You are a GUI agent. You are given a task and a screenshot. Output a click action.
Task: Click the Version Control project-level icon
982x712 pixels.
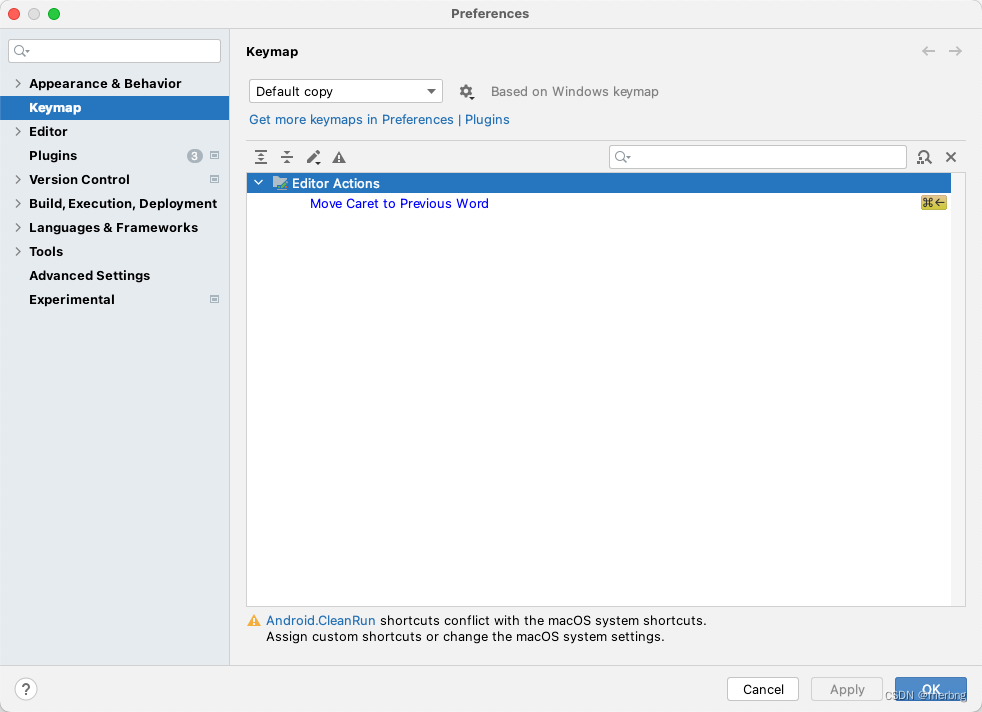click(x=214, y=179)
